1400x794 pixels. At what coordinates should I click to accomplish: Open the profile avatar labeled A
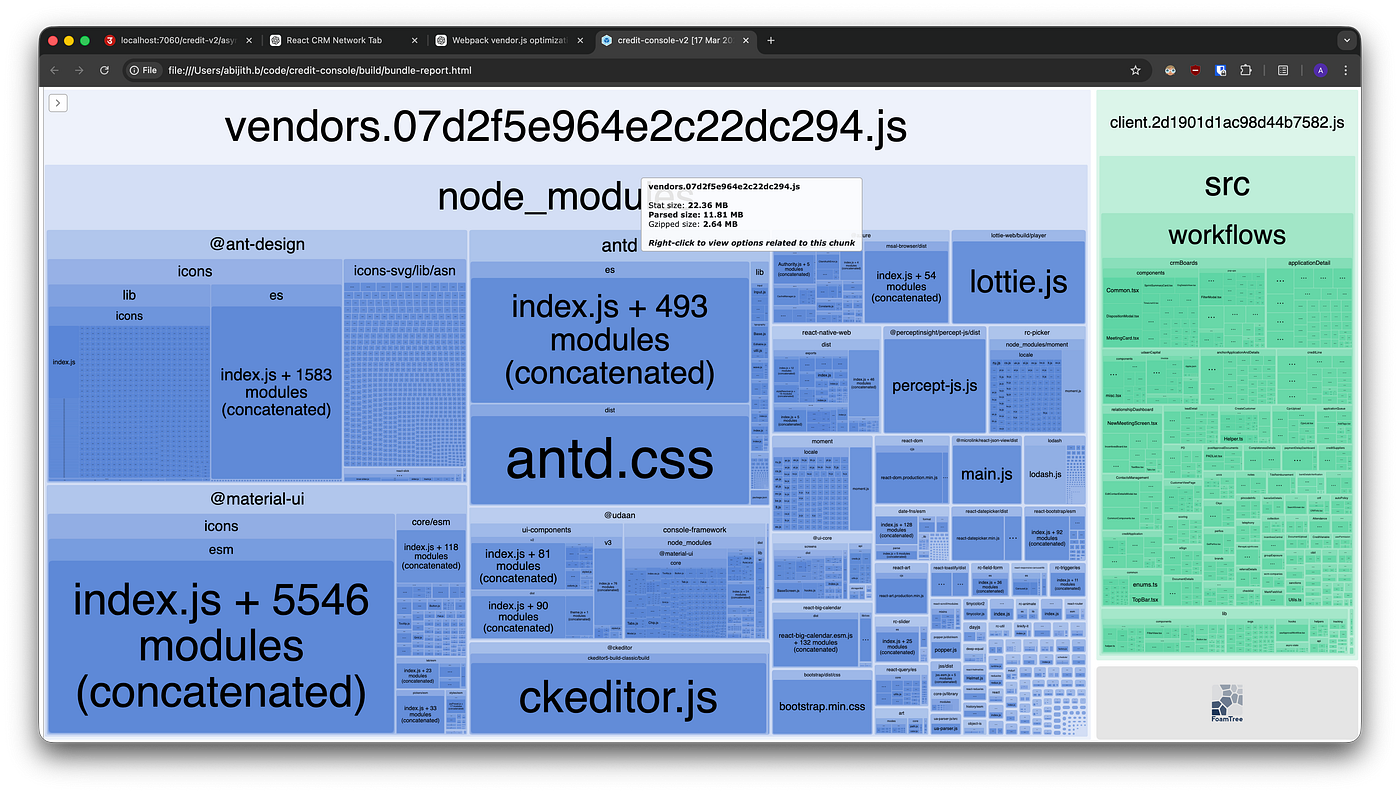pos(1320,70)
